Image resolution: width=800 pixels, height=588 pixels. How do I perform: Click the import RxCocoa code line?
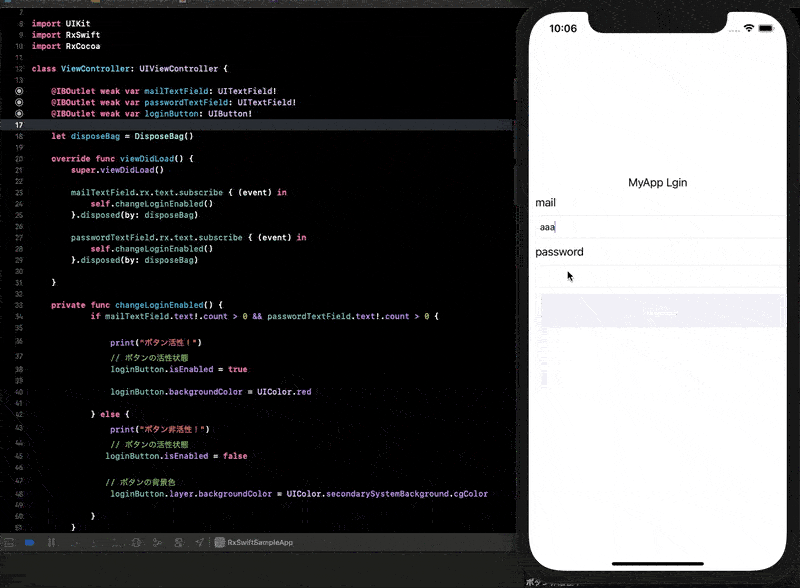[66, 46]
